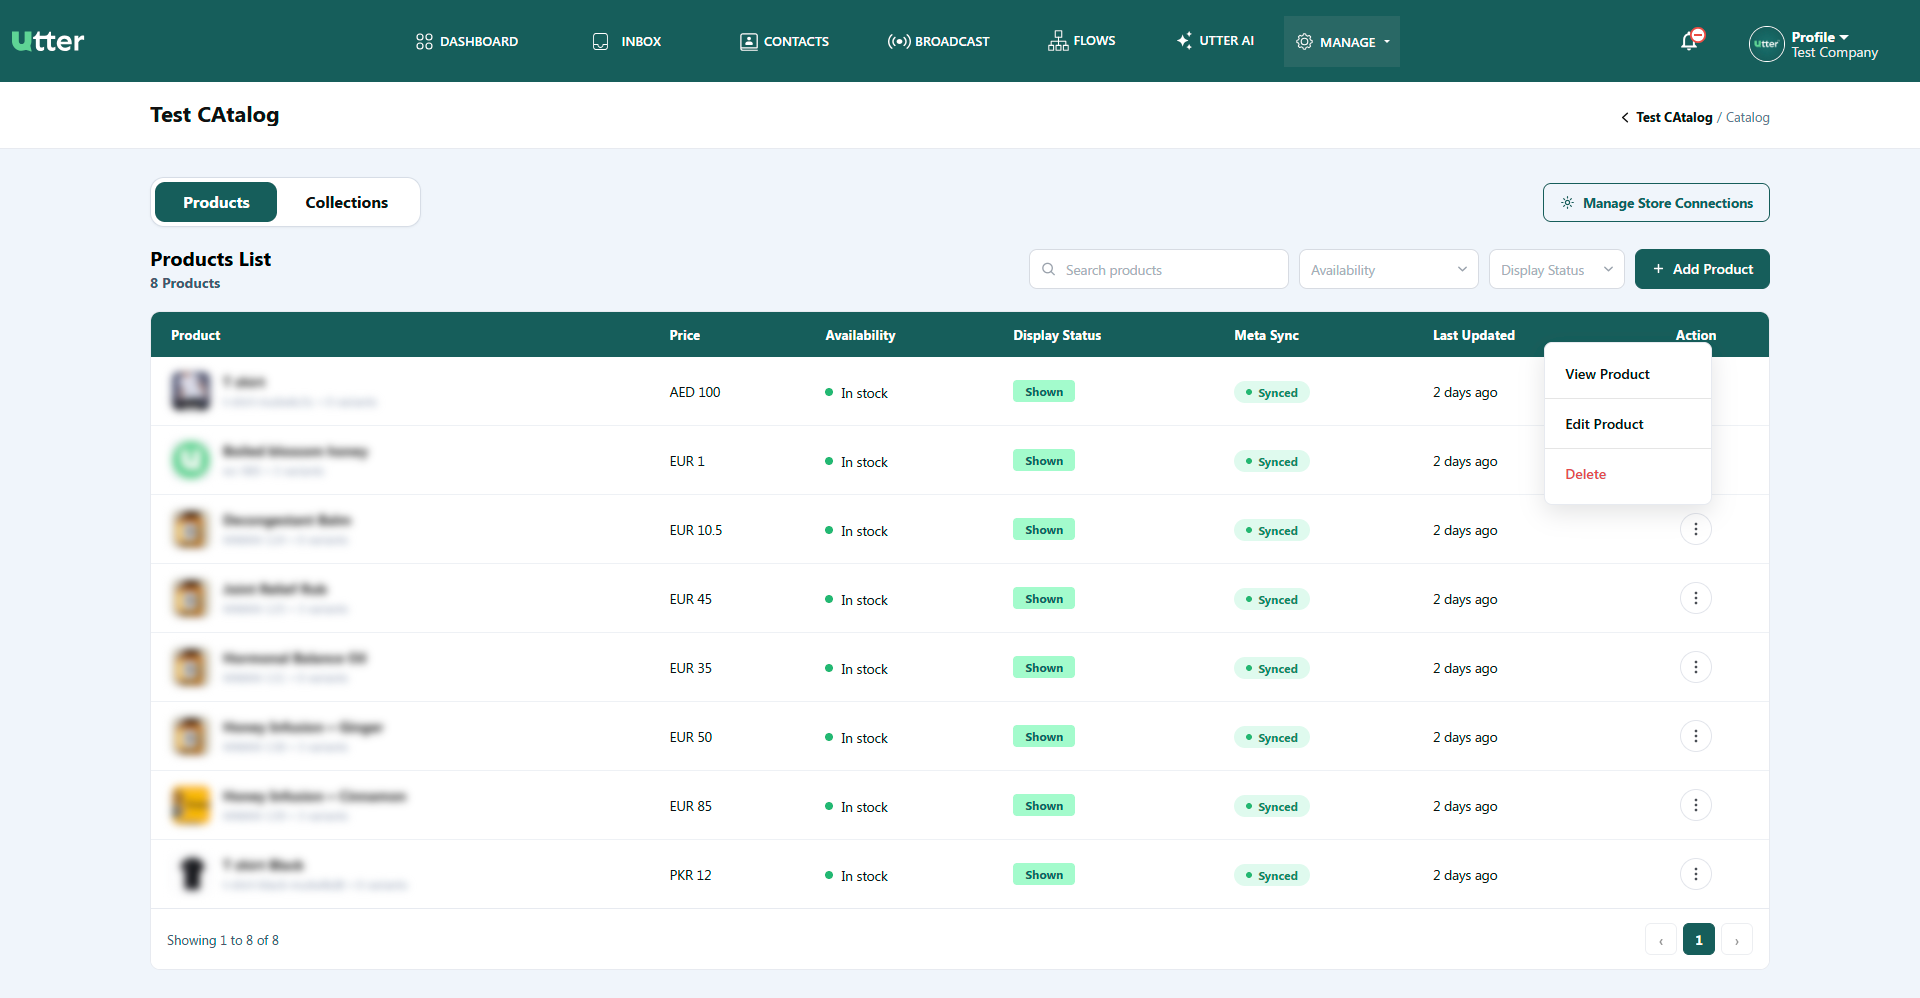Go back via breadcrumb arrow

pyautogui.click(x=1625, y=118)
